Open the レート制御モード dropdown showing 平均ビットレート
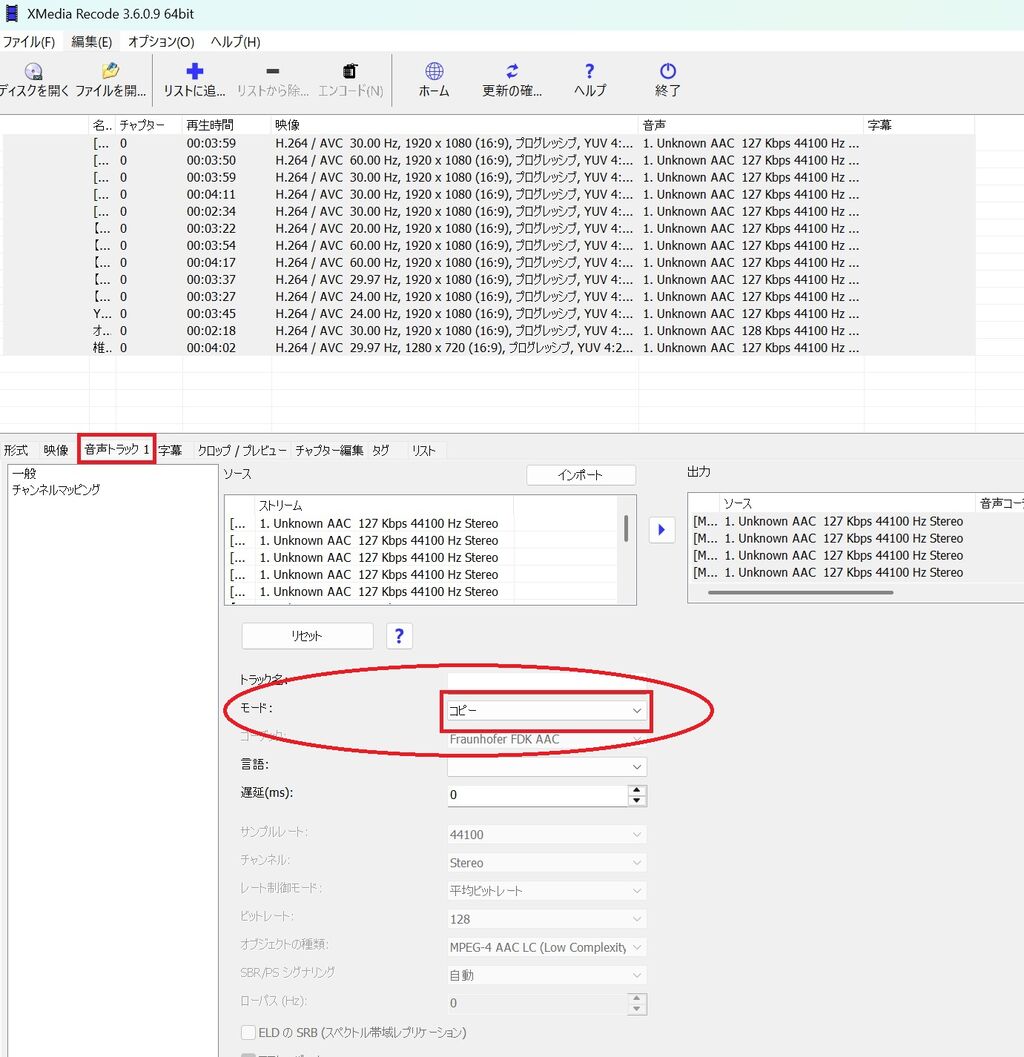Image resolution: width=1024 pixels, height=1057 pixels. tap(547, 890)
